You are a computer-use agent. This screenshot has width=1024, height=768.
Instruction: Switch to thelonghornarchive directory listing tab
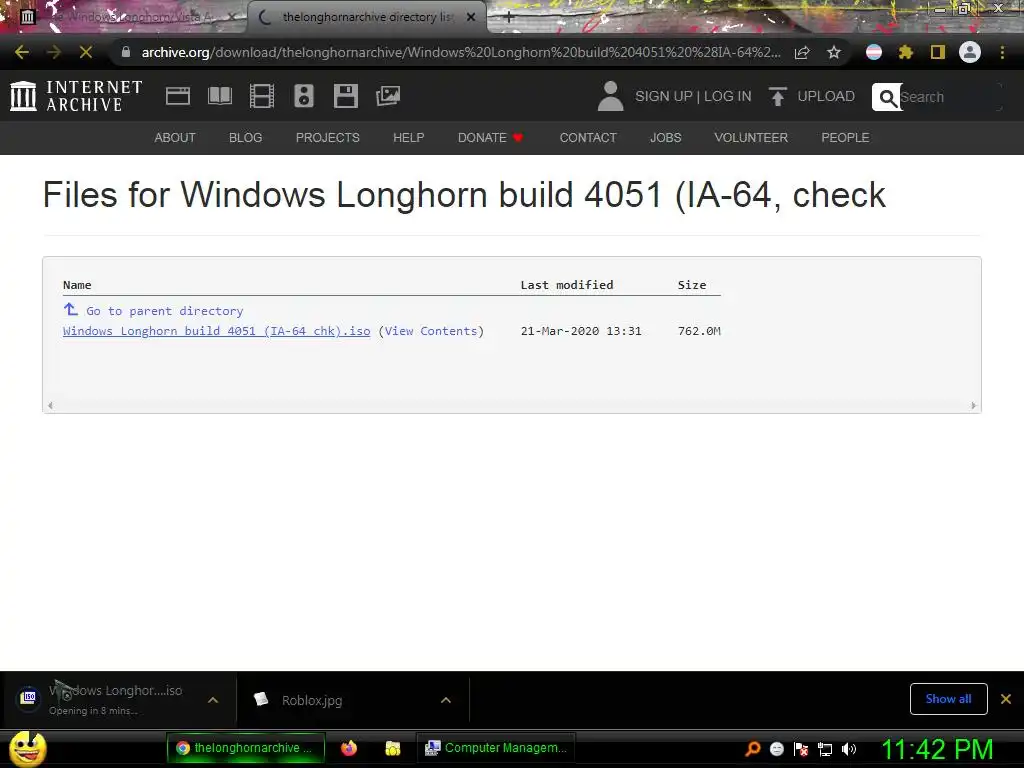pyautogui.click(x=366, y=17)
